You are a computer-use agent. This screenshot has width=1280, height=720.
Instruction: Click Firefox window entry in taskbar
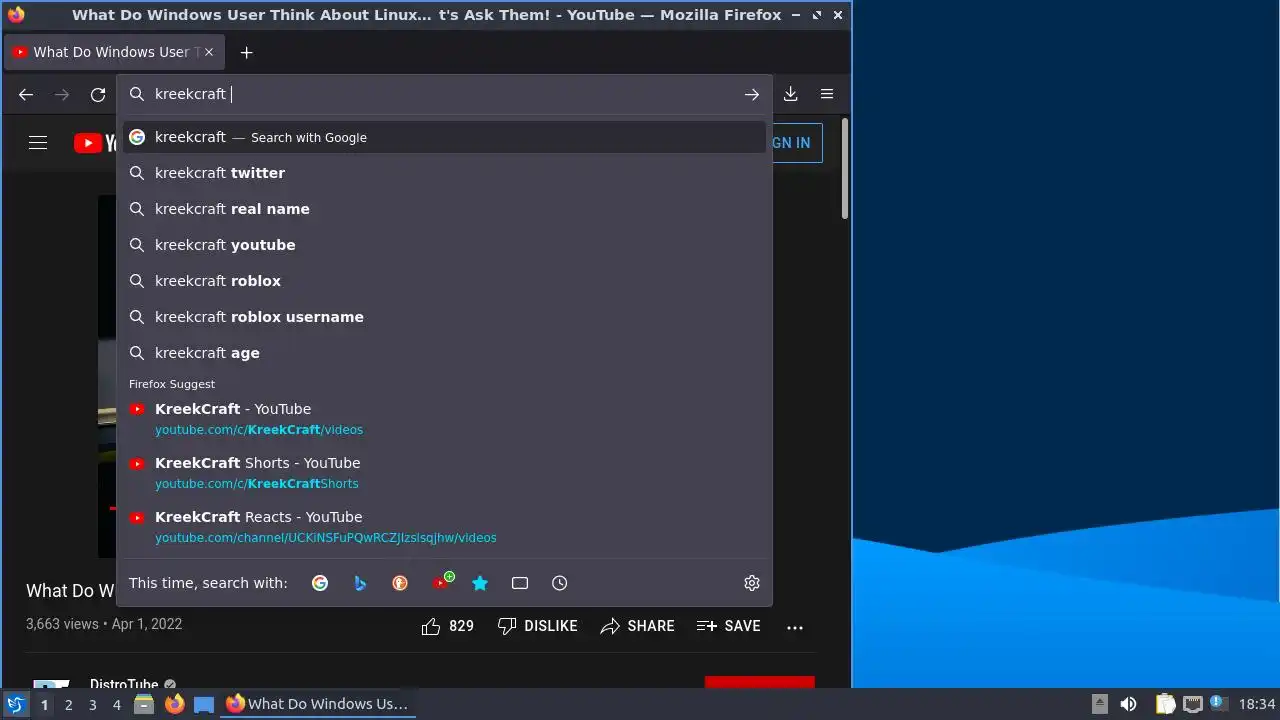point(317,704)
